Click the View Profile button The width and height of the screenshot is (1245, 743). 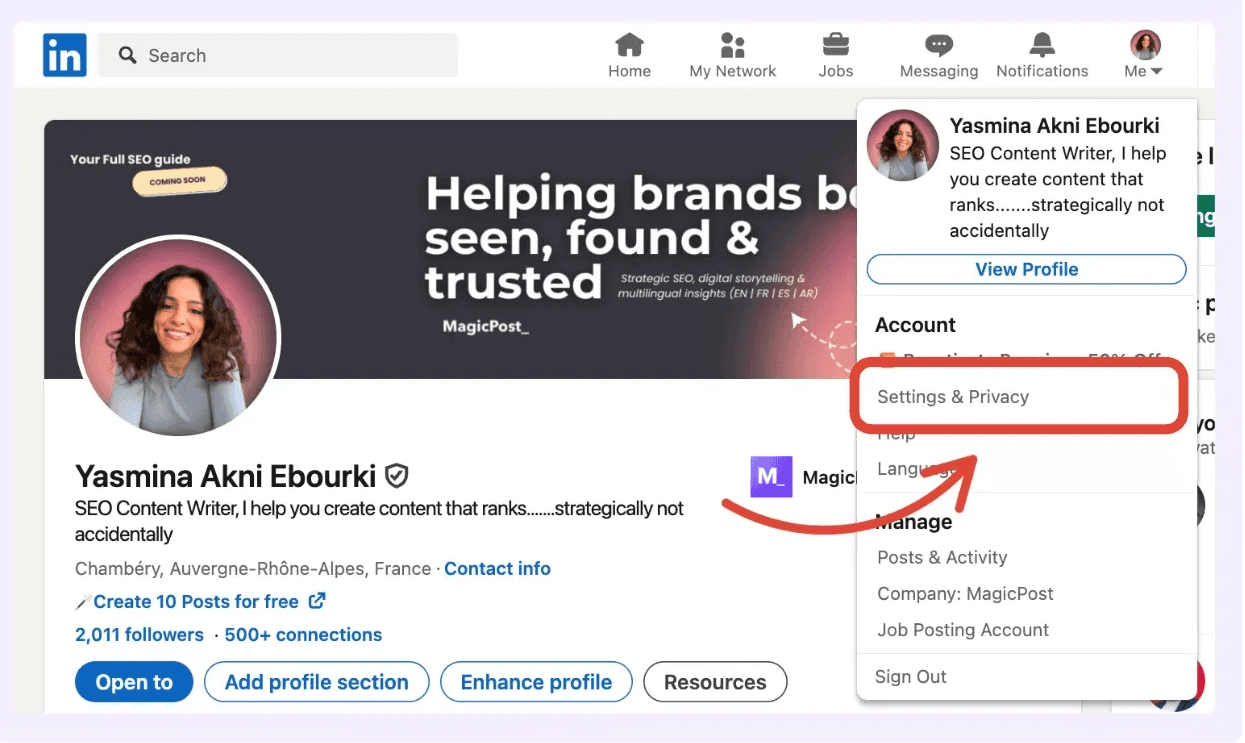point(1027,269)
